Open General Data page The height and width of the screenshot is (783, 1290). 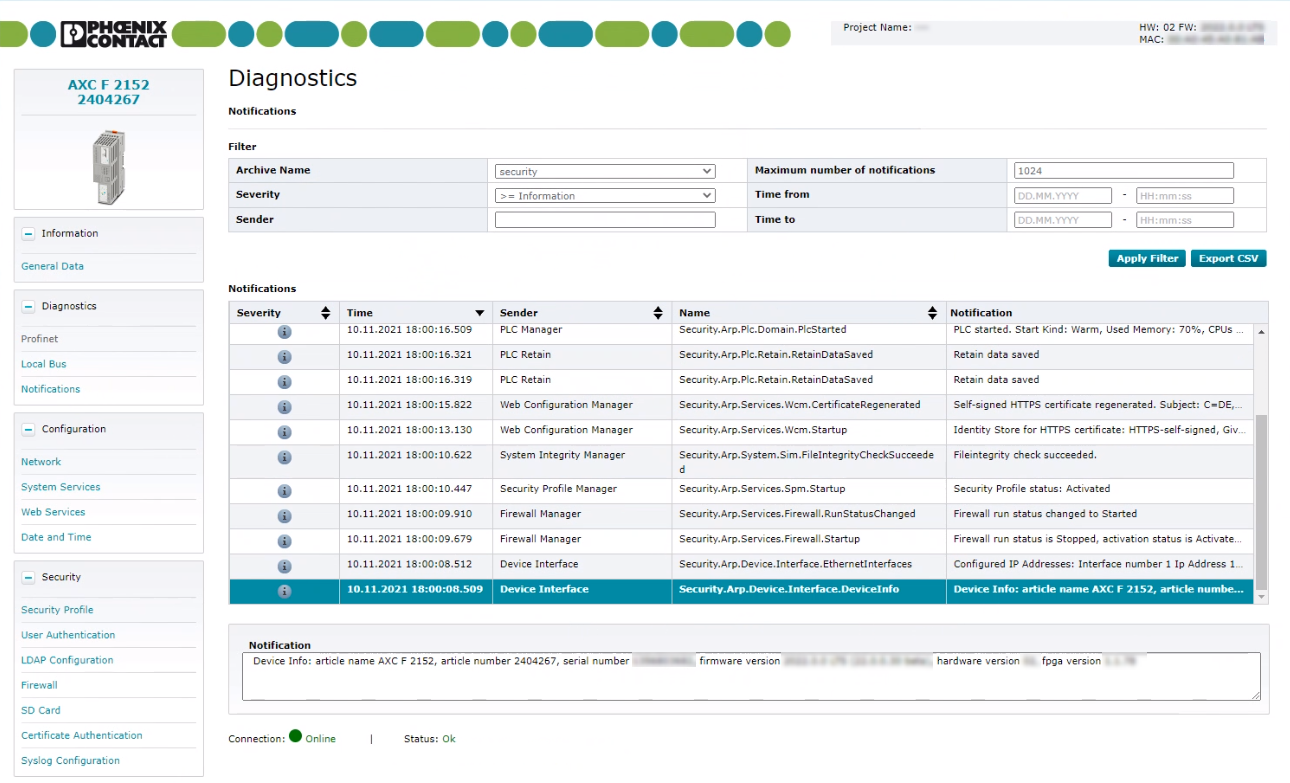pyautogui.click(x=52, y=266)
